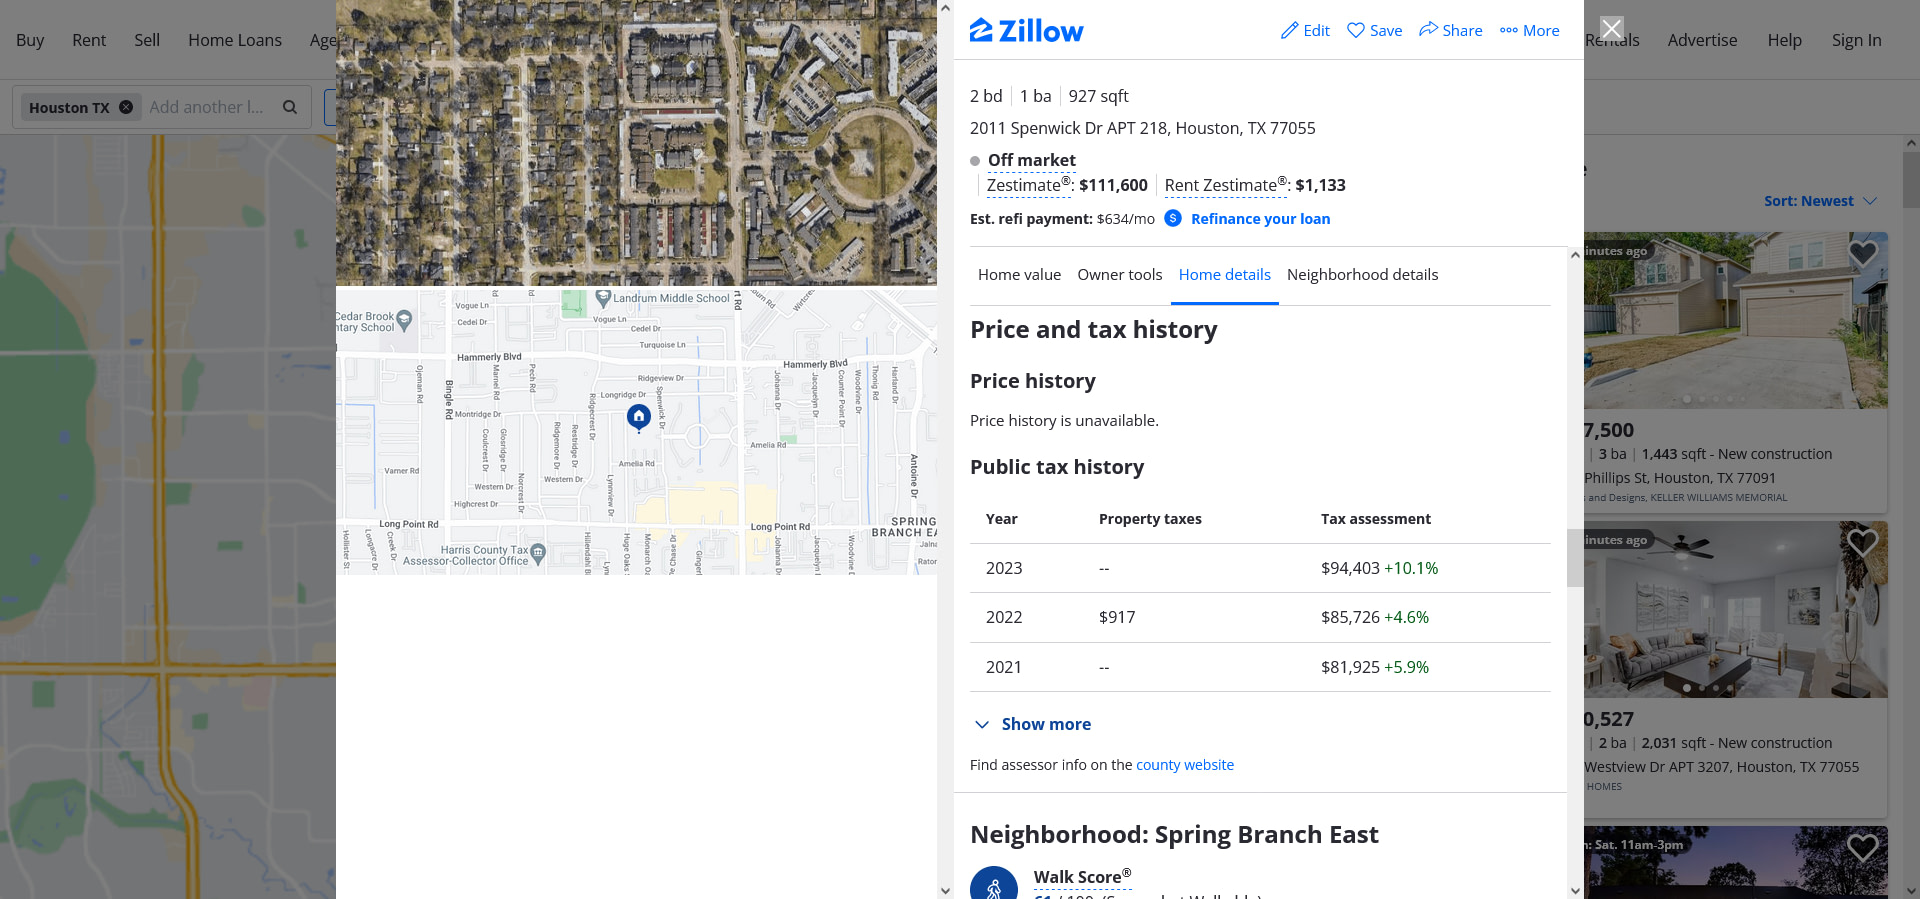Open Home Loans menu
This screenshot has width=1920, height=899.
(235, 40)
